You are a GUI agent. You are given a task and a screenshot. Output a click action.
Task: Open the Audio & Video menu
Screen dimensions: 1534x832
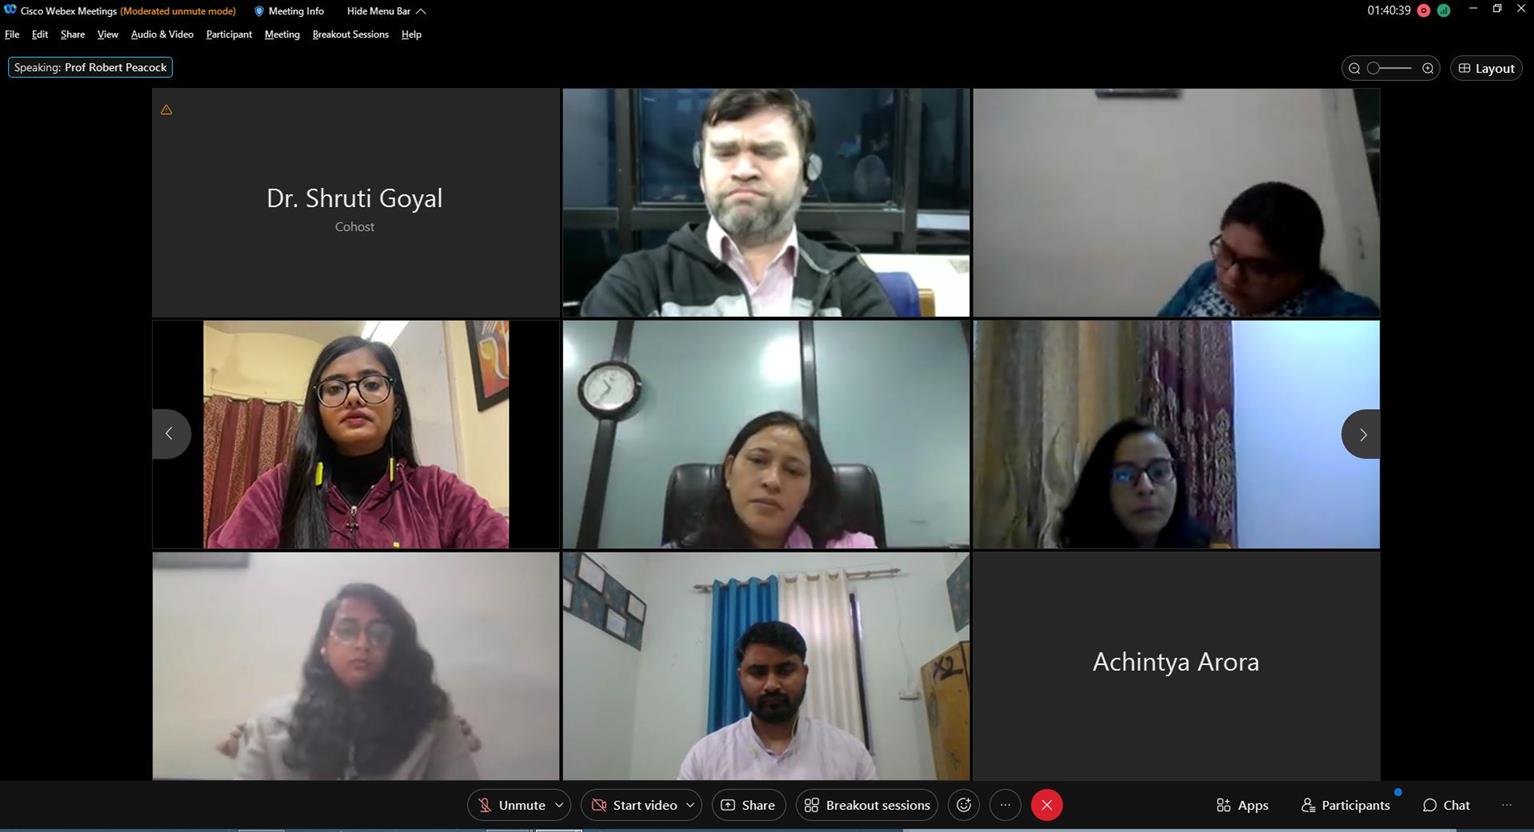point(162,34)
